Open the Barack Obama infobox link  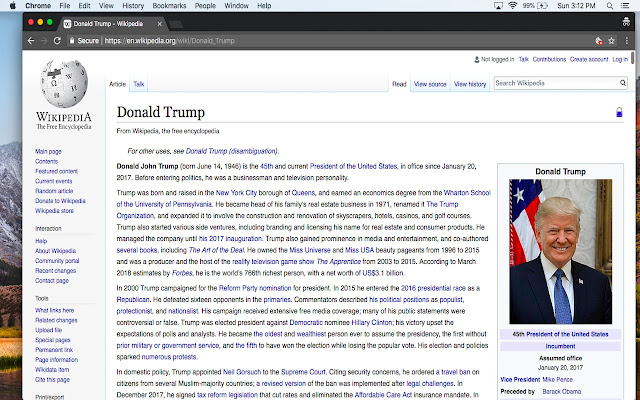(x=562, y=391)
